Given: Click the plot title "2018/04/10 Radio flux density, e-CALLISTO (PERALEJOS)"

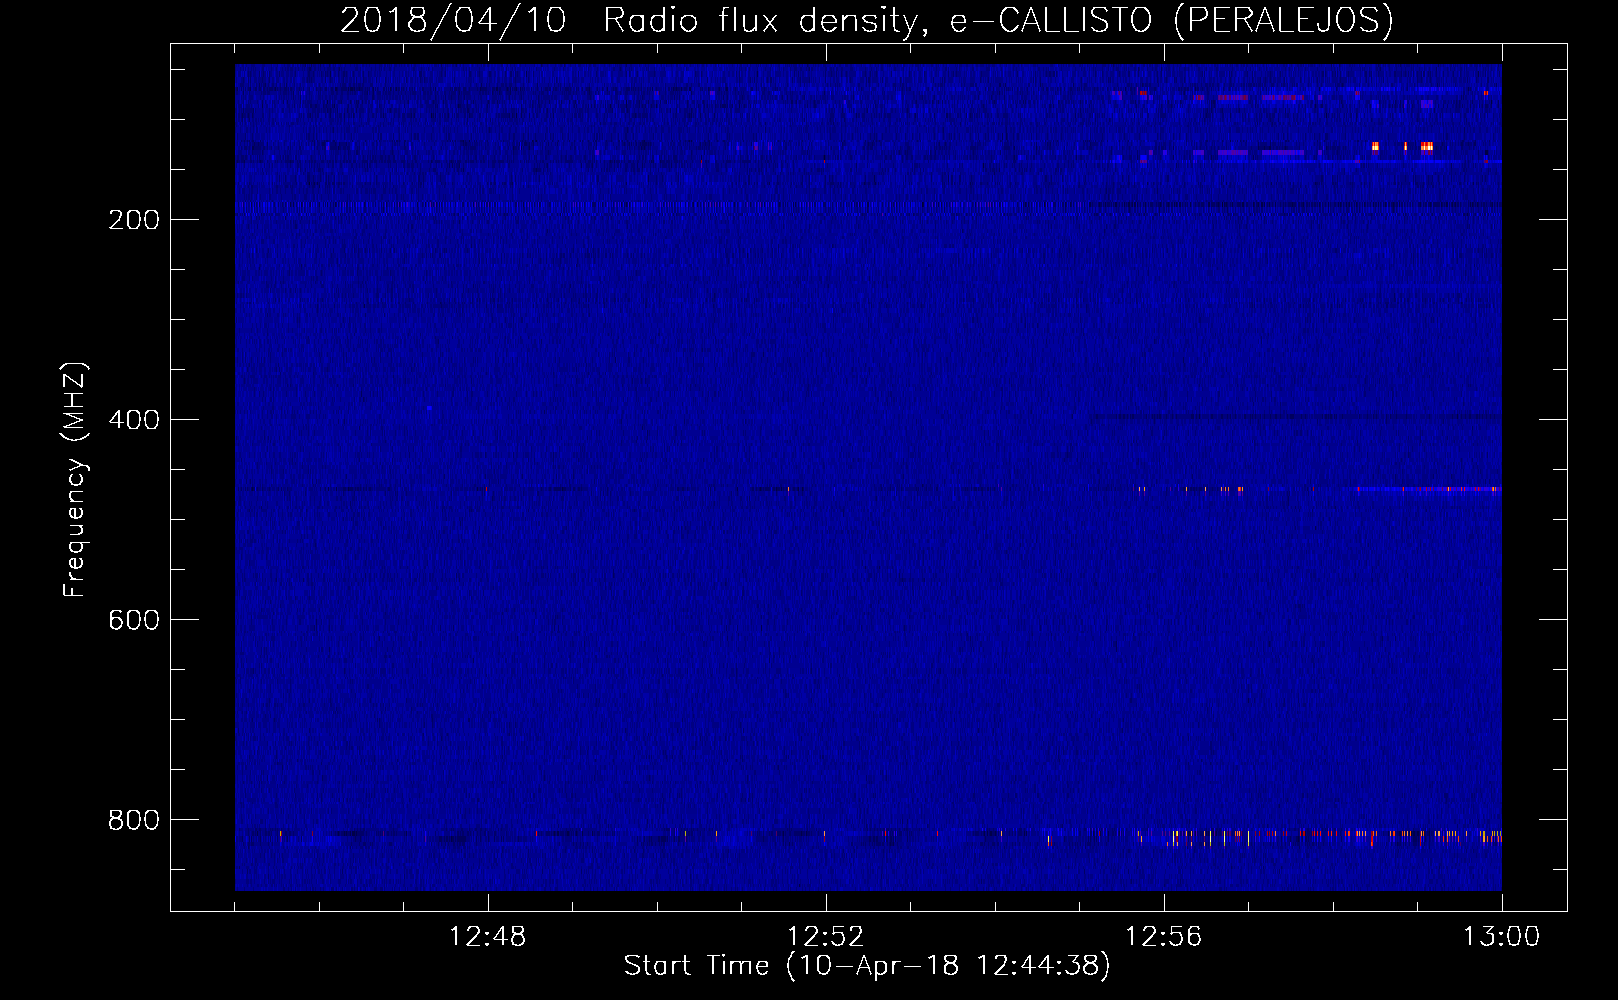Looking at the screenshot, I should click(x=866, y=20).
